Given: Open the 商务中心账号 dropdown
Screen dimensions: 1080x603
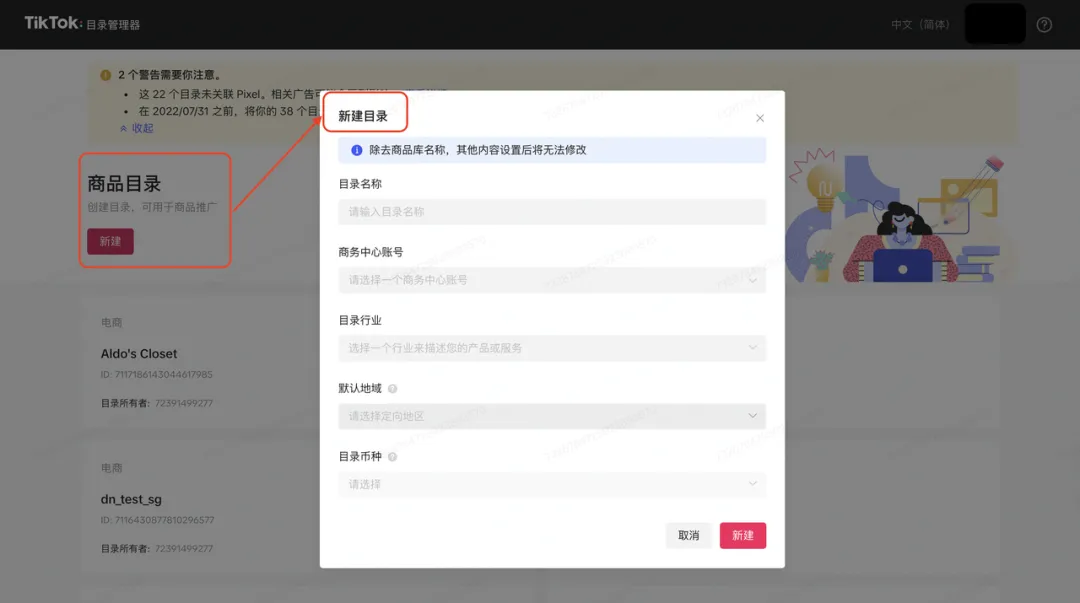Looking at the screenshot, I should pos(552,280).
